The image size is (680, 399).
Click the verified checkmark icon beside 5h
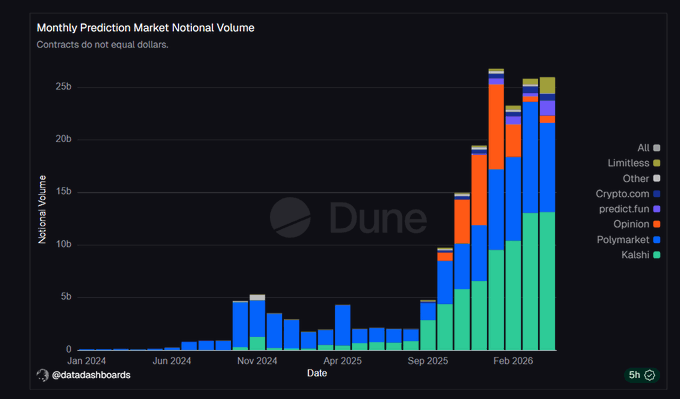click(x=650, y=375)
